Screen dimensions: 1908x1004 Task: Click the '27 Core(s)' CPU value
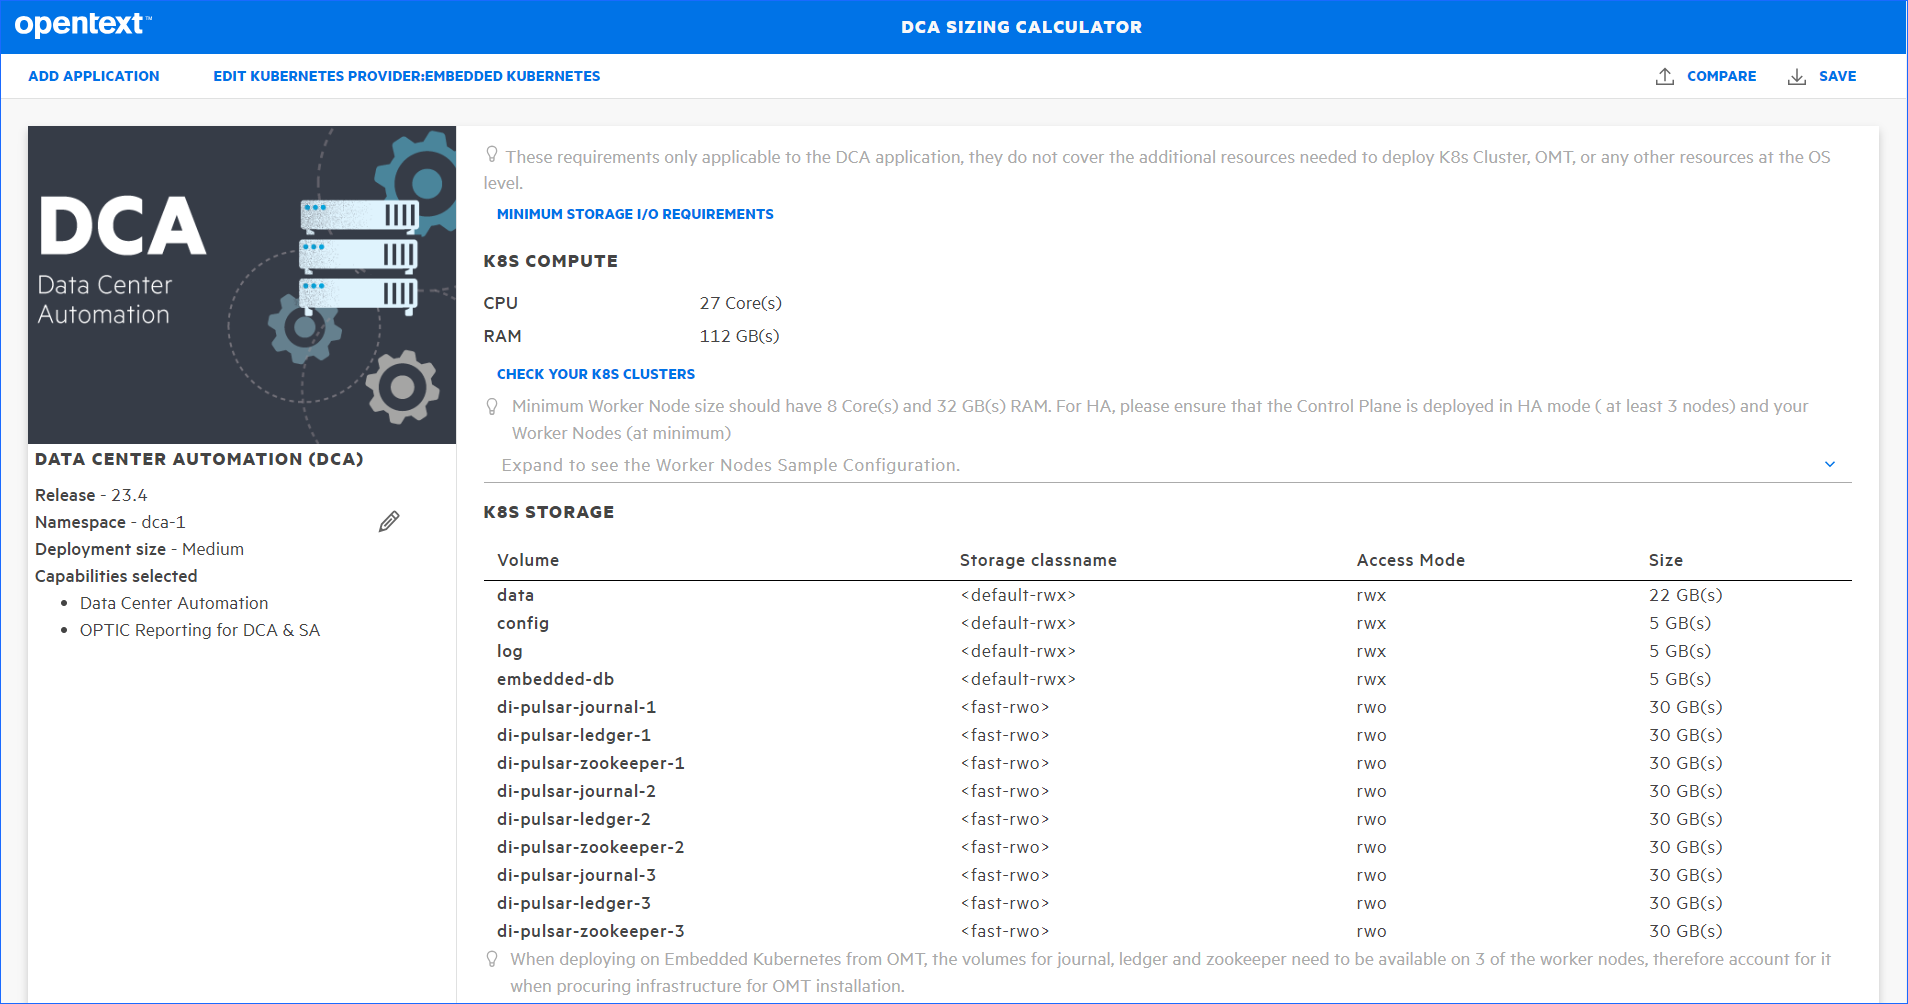(x=741, y=303)
